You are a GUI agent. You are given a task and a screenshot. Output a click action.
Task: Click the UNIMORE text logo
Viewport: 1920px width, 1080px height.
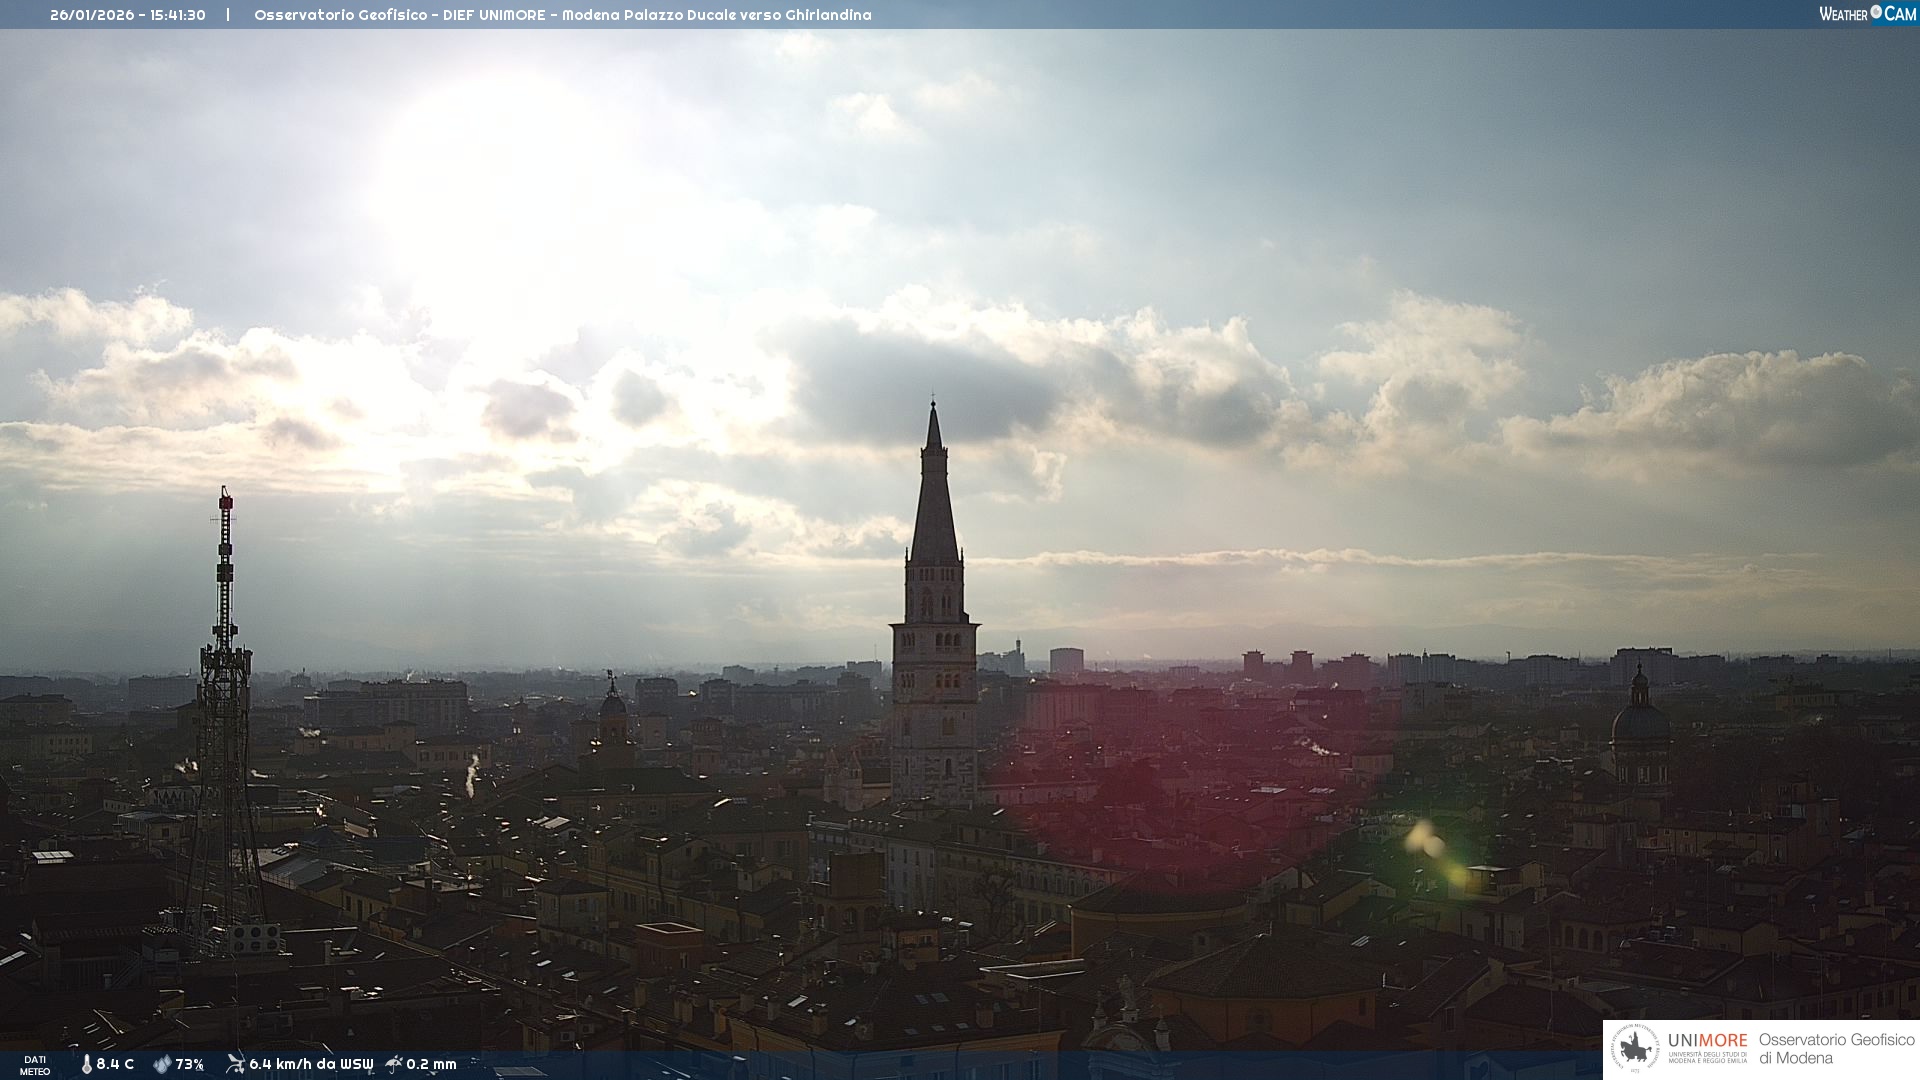(x=1707, y=1042)
